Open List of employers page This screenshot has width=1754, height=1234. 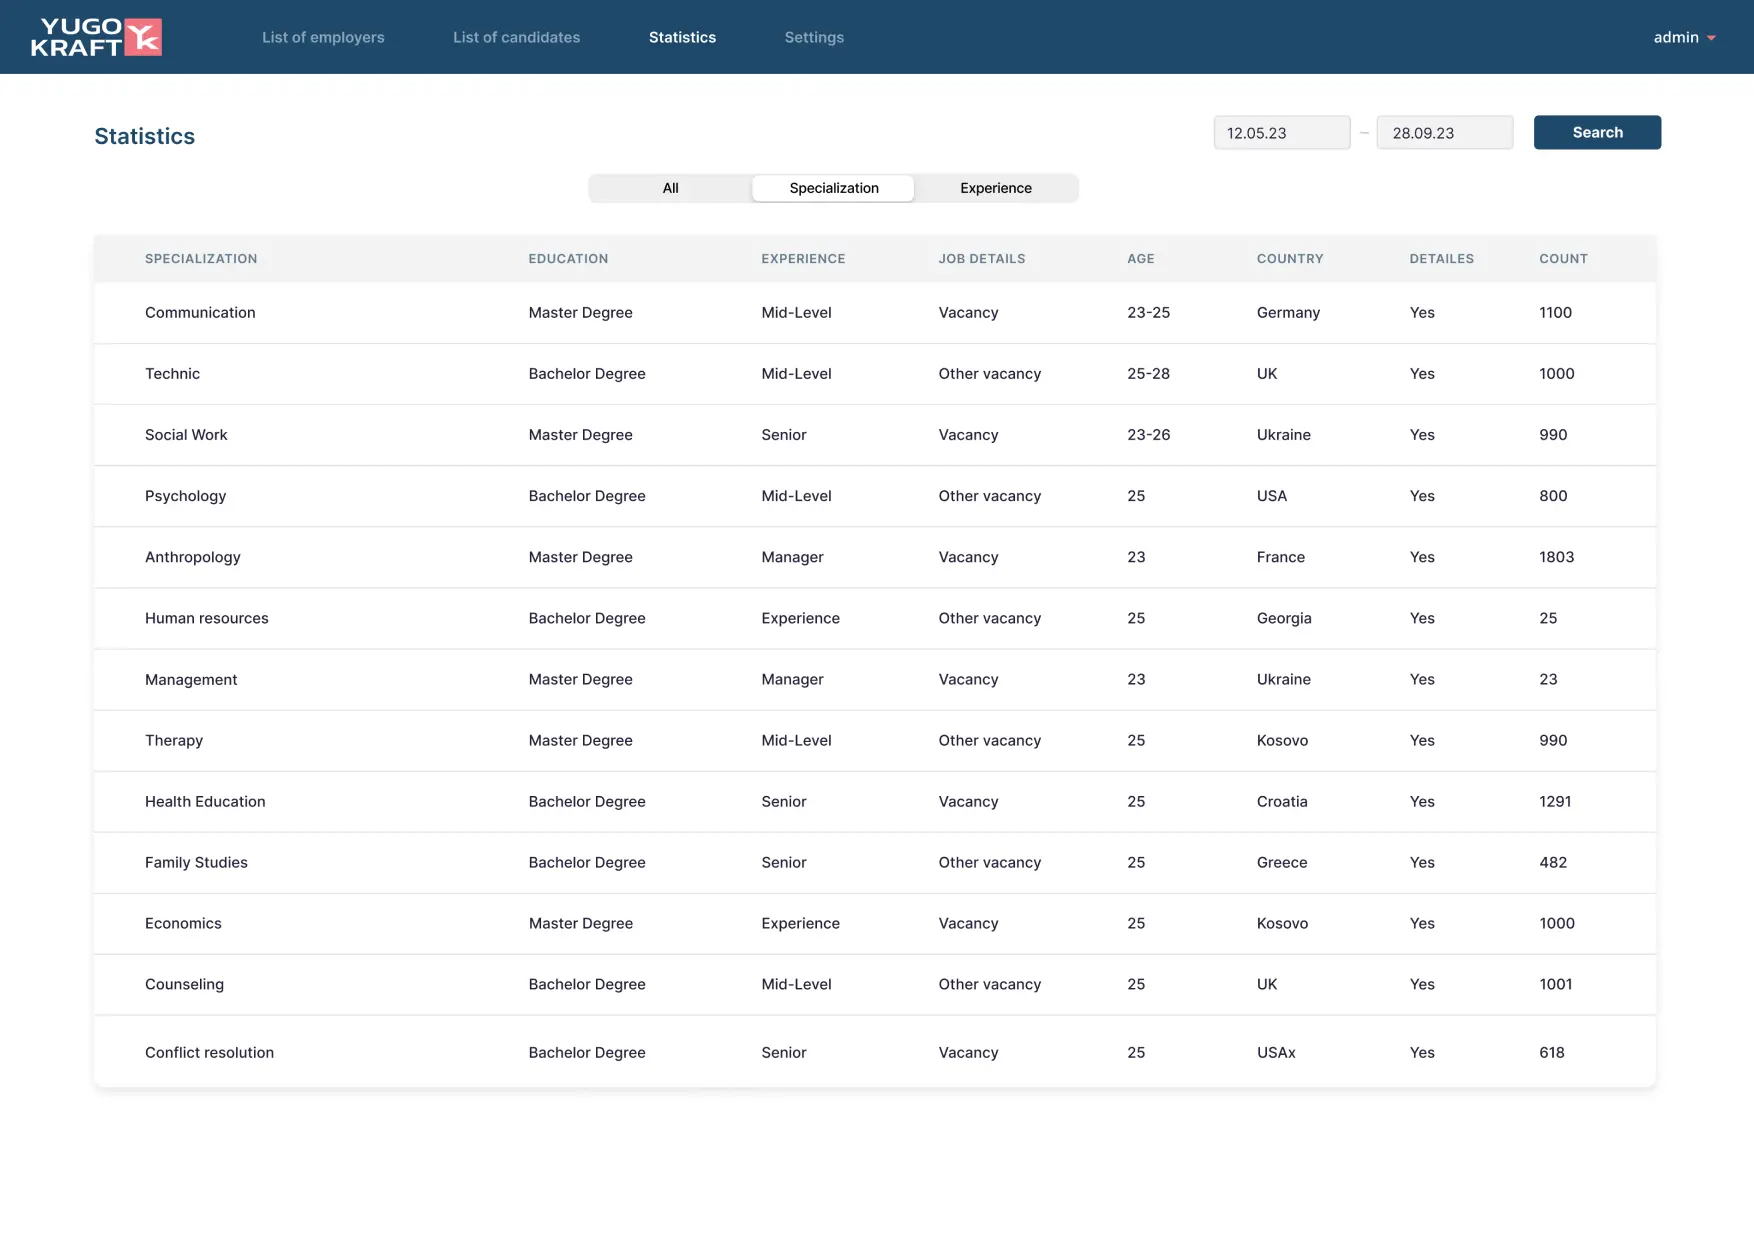point(323,37)
